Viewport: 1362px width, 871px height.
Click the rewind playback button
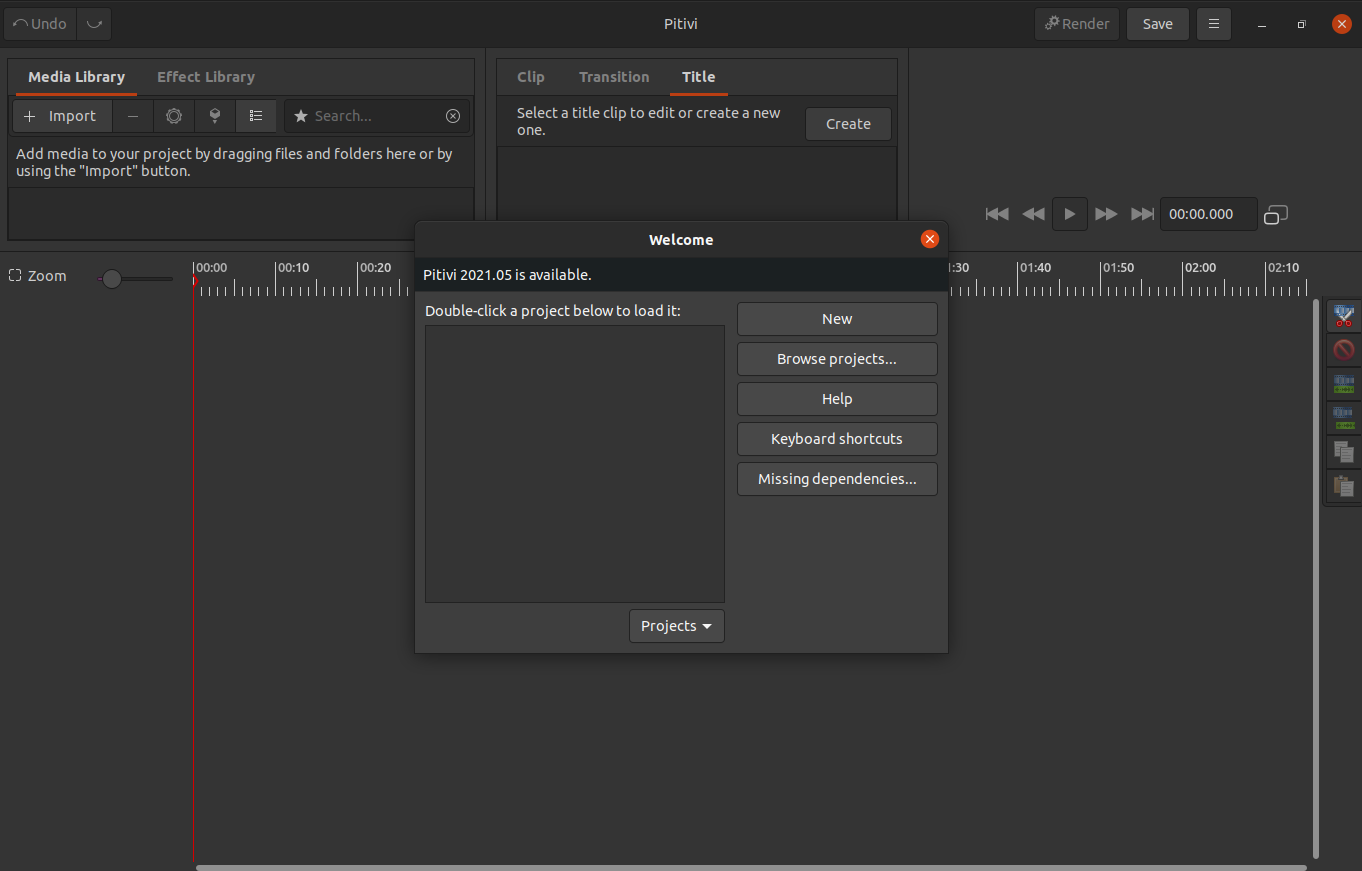(1033, 214)
